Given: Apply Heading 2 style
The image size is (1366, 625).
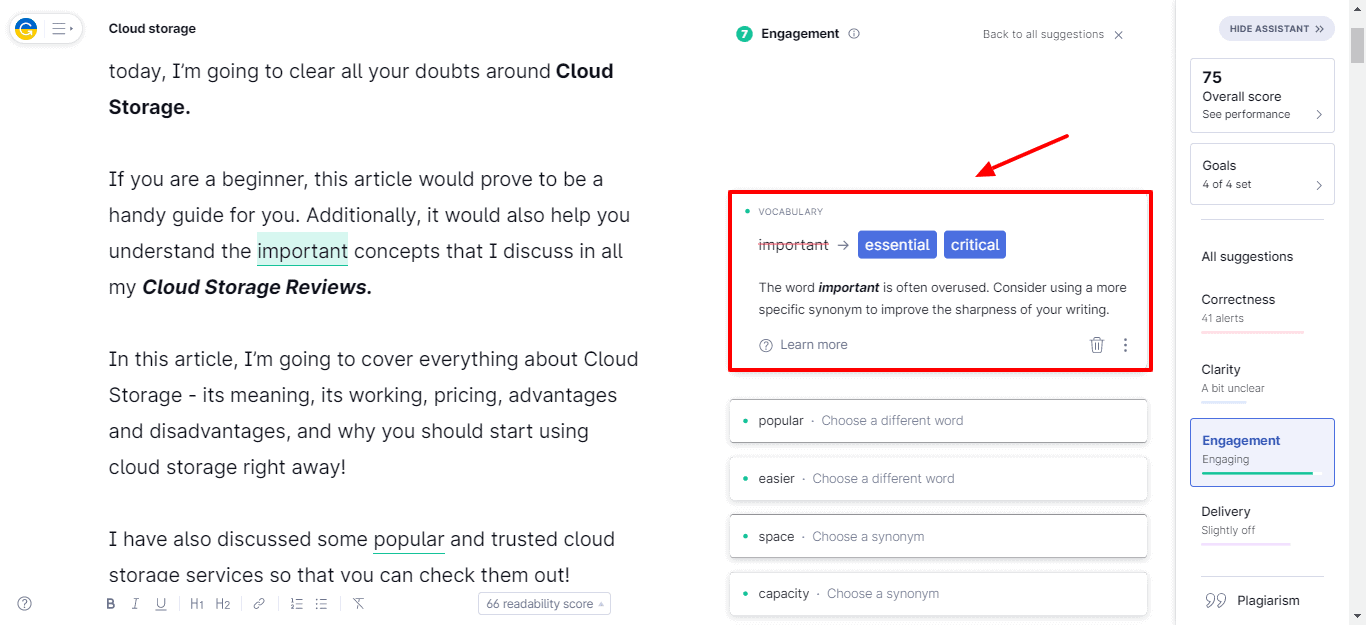Looking at the screenshot, I should pos(223,604).
